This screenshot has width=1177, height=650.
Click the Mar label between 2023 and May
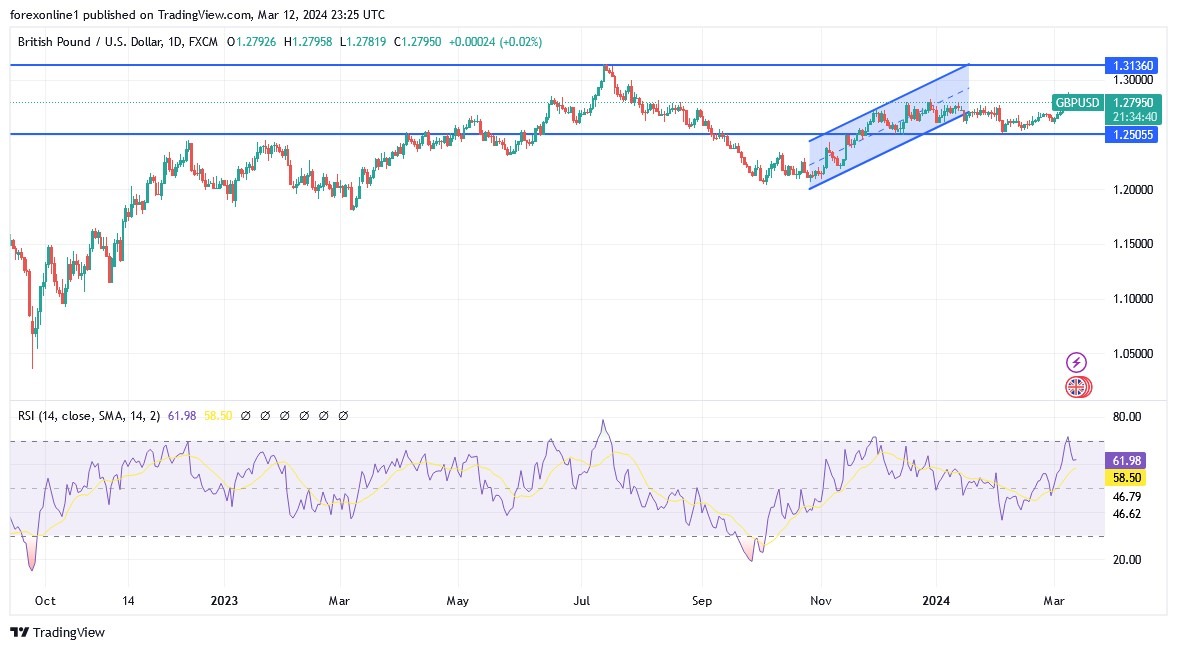pyautogui.click(x=339, y=600)
